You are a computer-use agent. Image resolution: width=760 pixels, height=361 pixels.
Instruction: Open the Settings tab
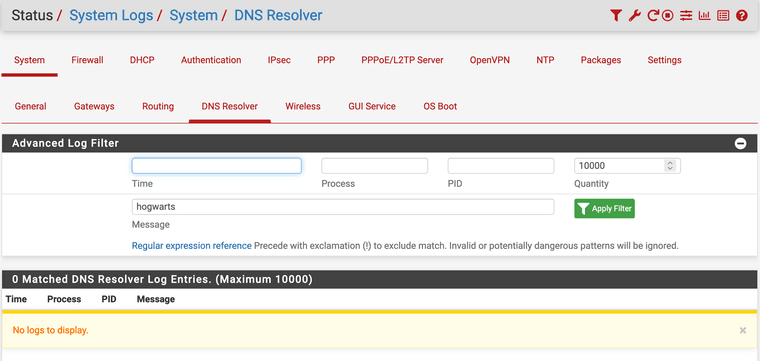click(x=665, y=60)
